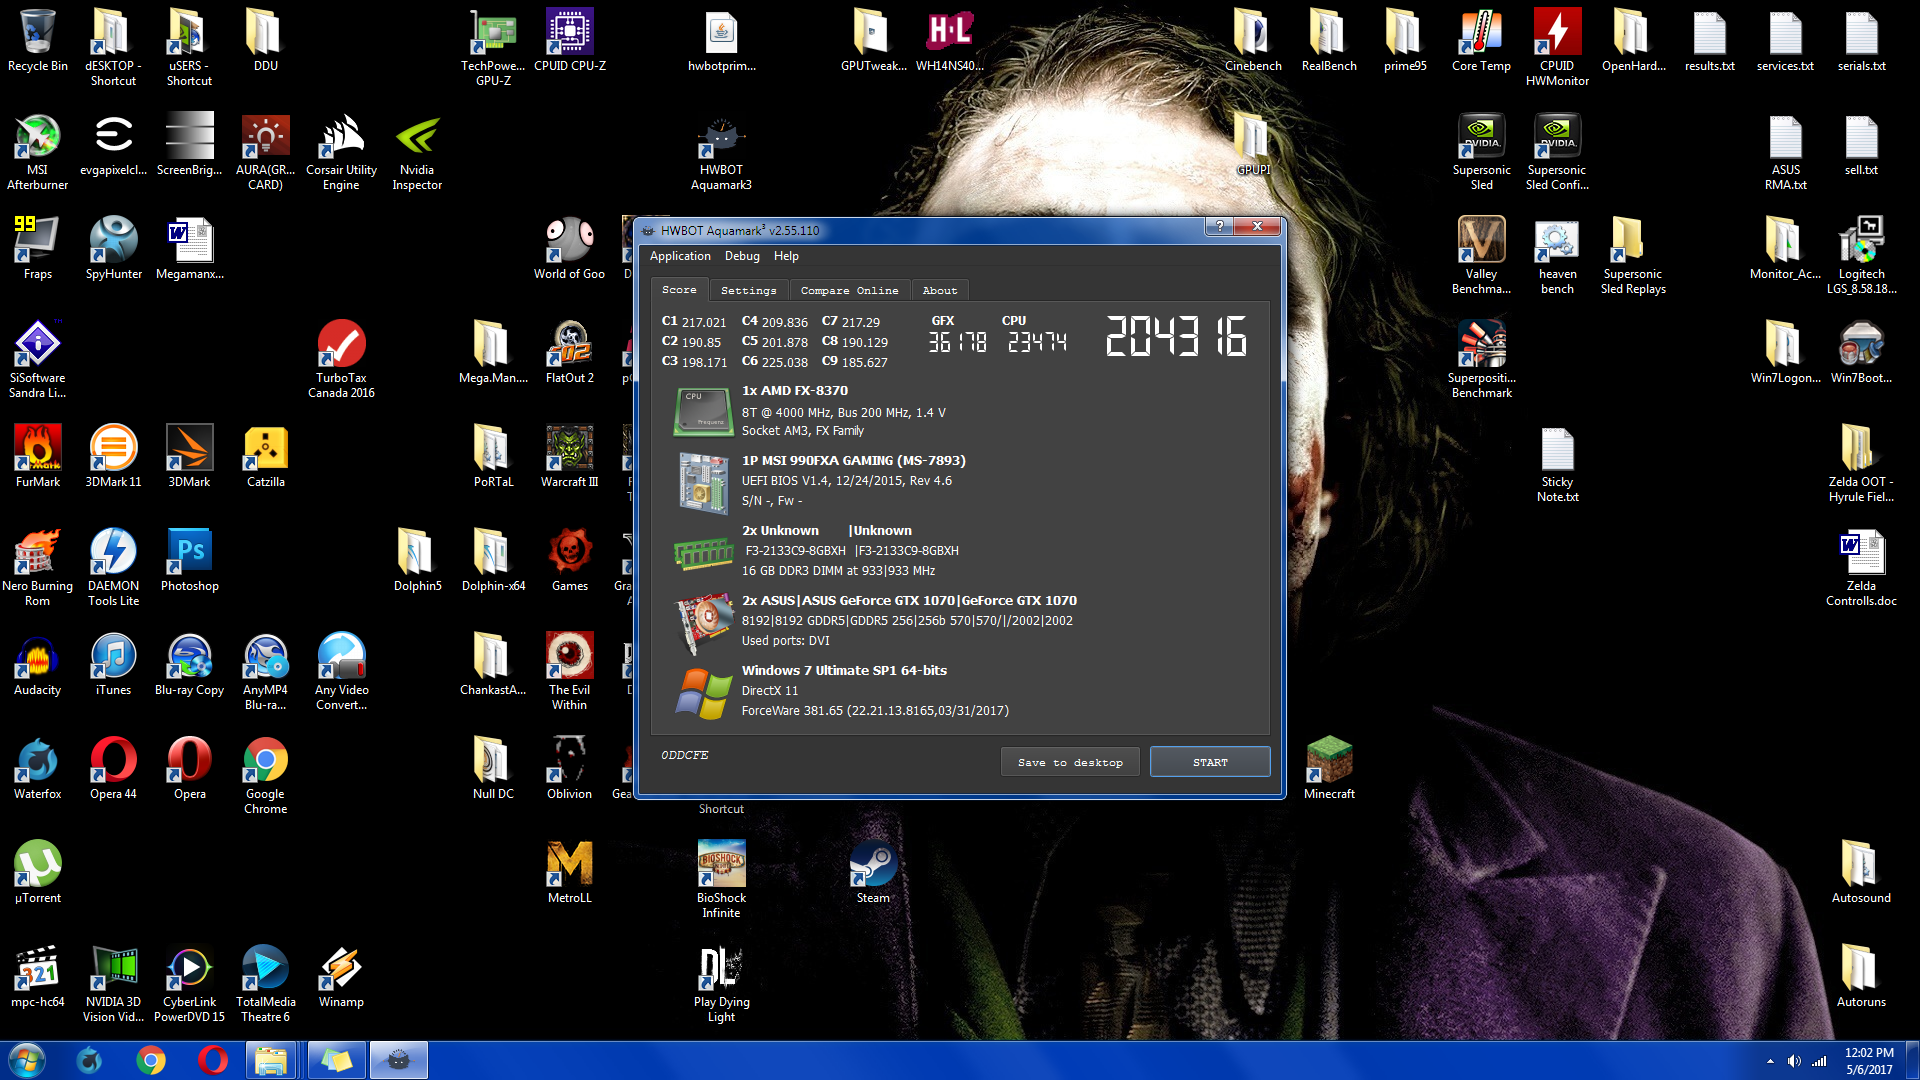Click the total score 204316 display

[x=1176, y=336]
